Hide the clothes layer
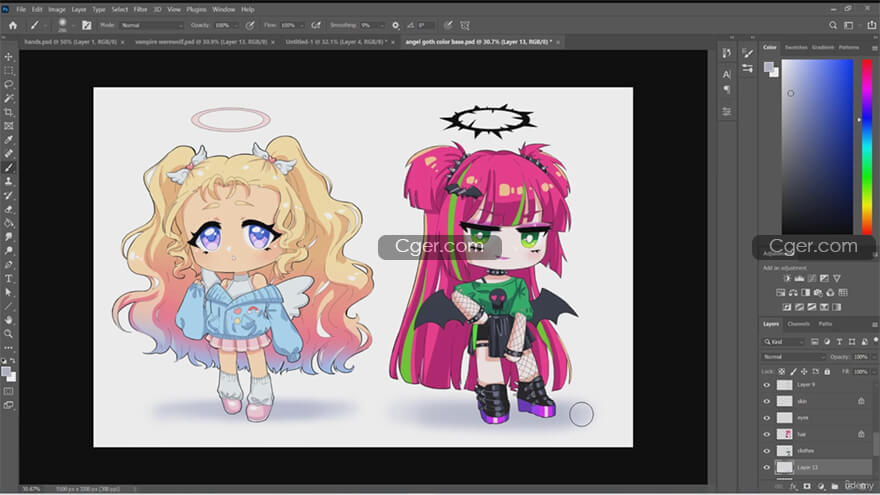The height and width of the screenshot is (495, 880). (767, 451)
